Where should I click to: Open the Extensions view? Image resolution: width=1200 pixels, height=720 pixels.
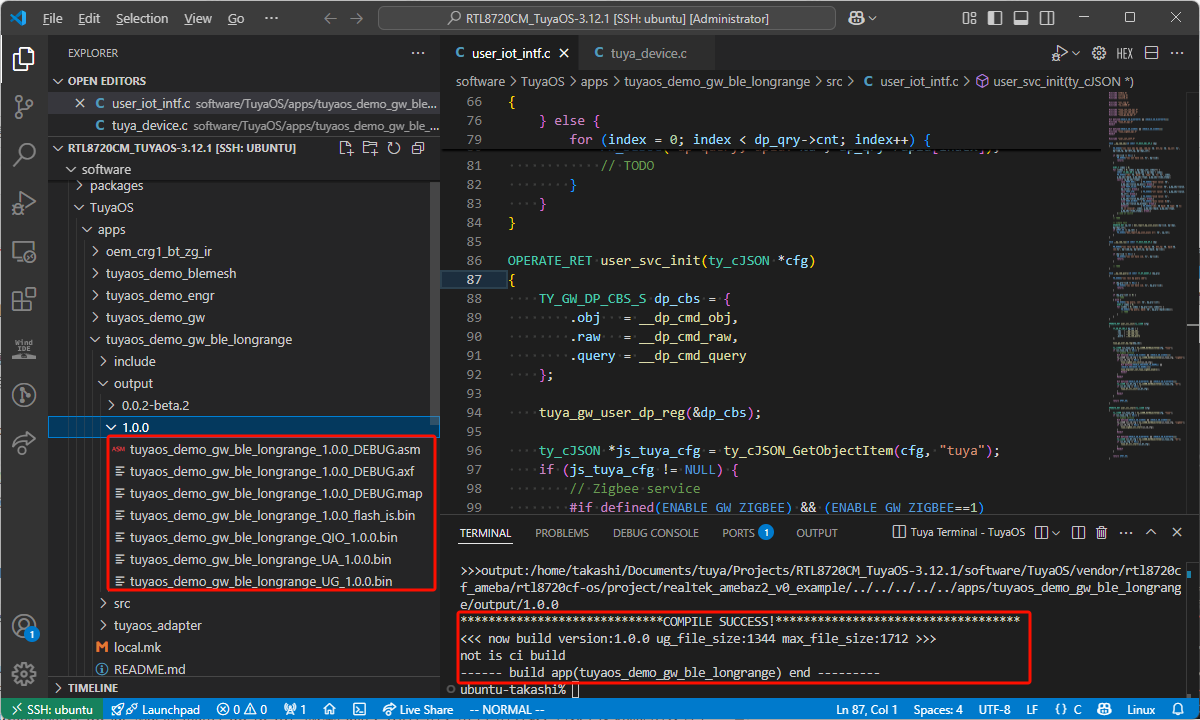[23, 299]
